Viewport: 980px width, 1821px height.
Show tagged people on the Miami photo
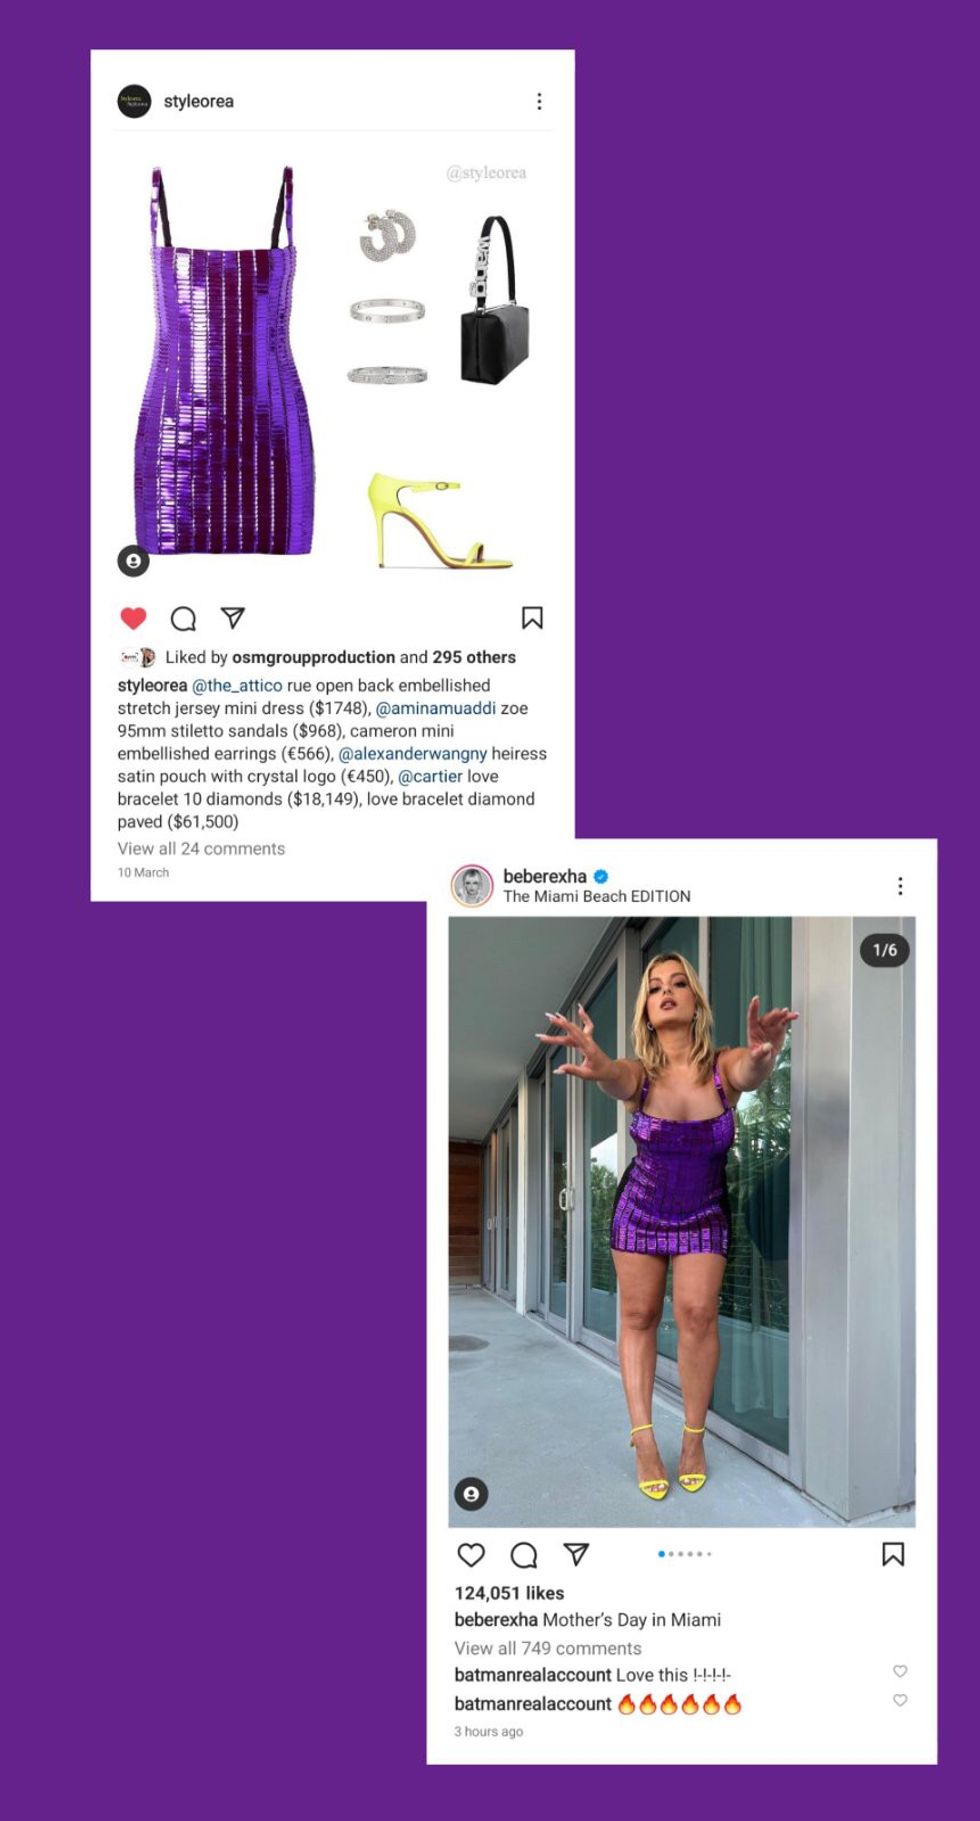(x=471, y=1494)
